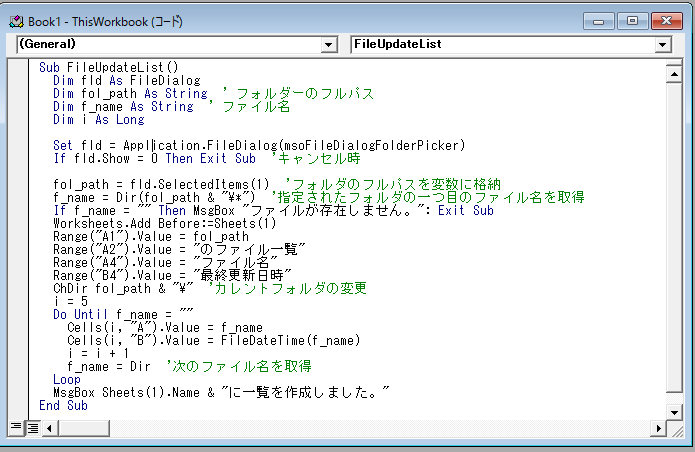The image size is (695, 452).
Task: Click the margin indicator bar beside Sub line
Action: 19,67
